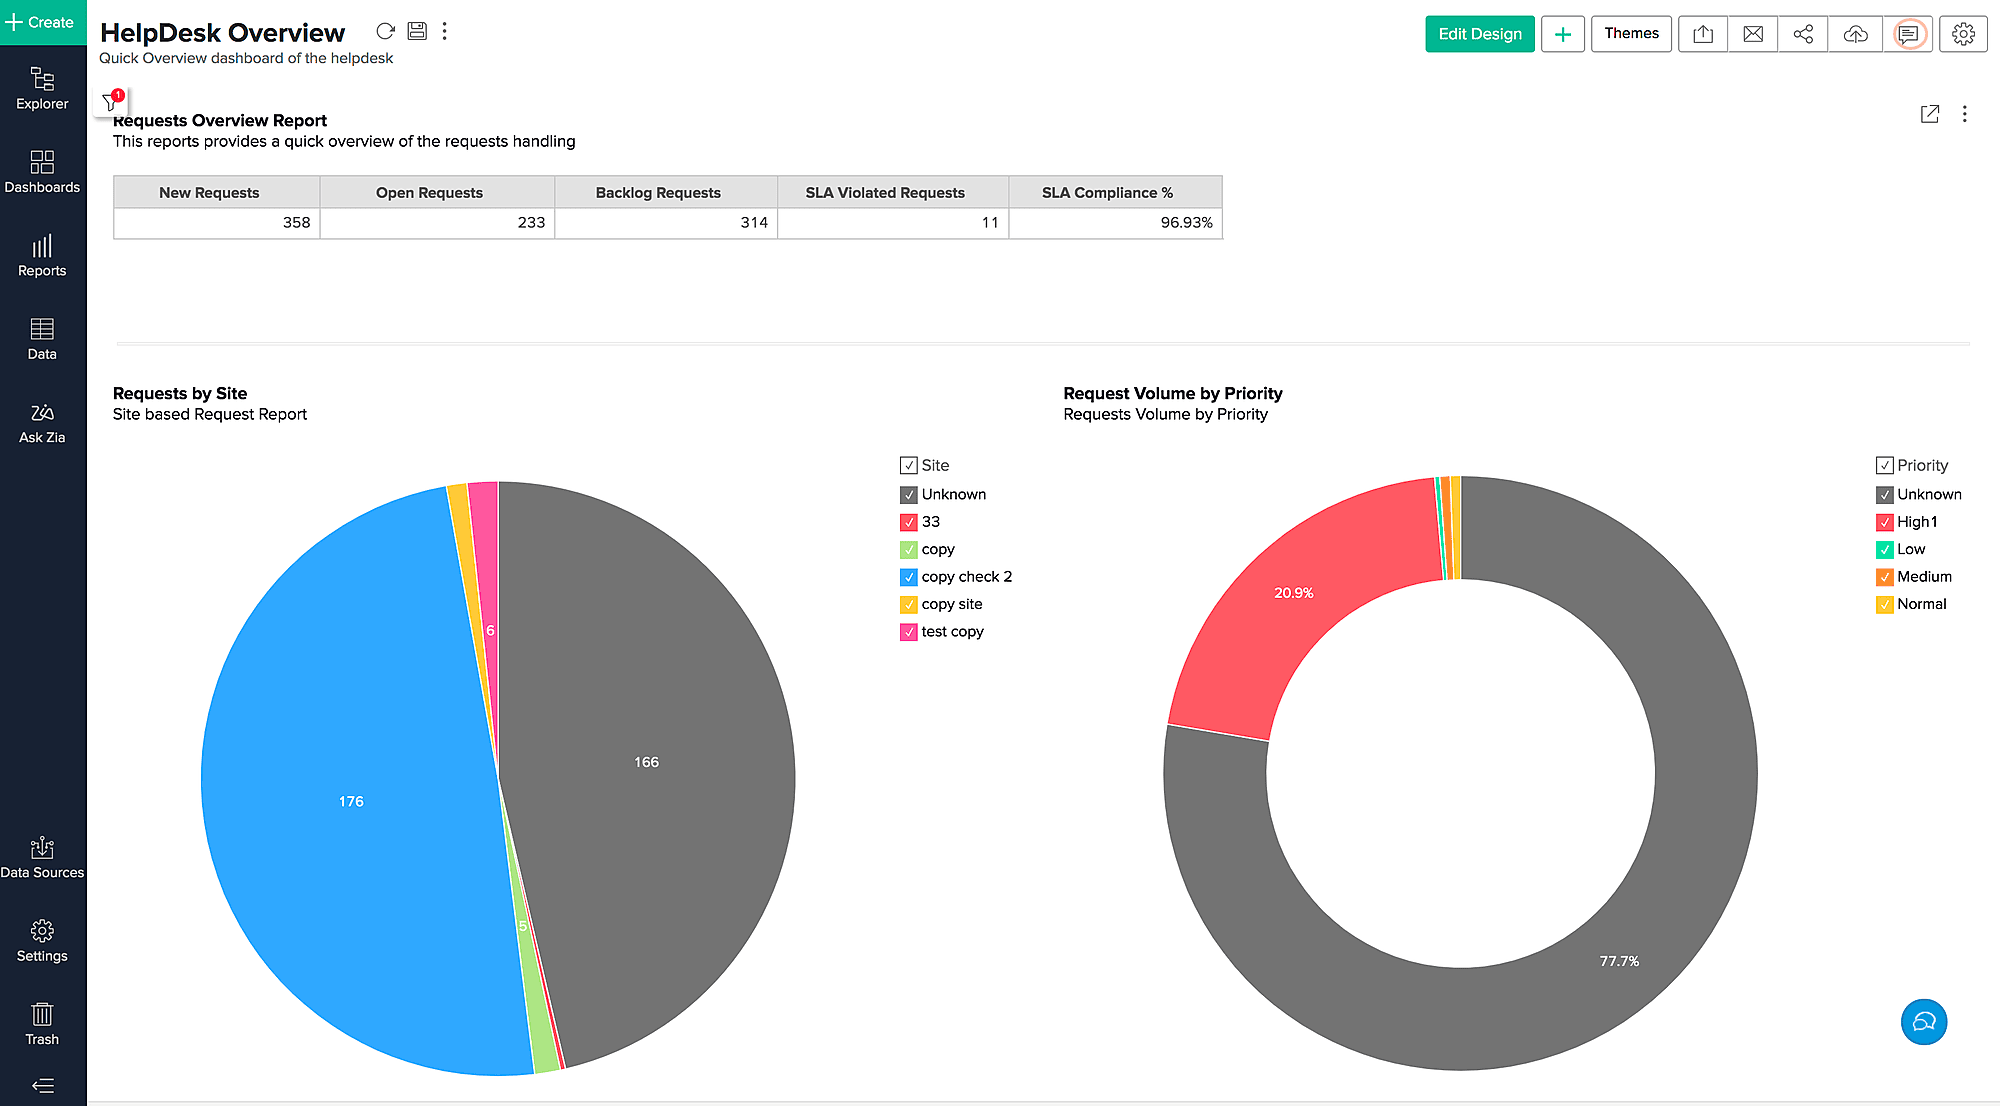This screenshot has height=1106, width=2000.
Task: Collapse the left sidebar
Action: coord(42,1085)
